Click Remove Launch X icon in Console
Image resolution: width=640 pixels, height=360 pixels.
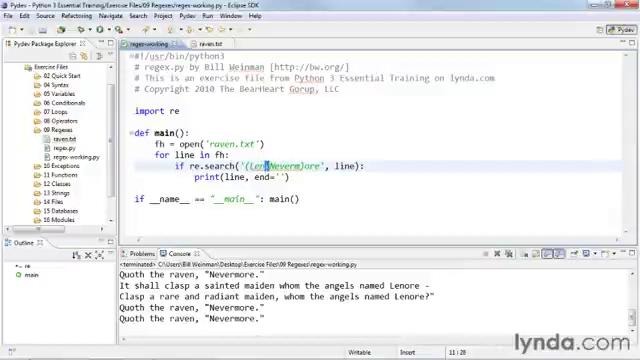coord(497,254)
